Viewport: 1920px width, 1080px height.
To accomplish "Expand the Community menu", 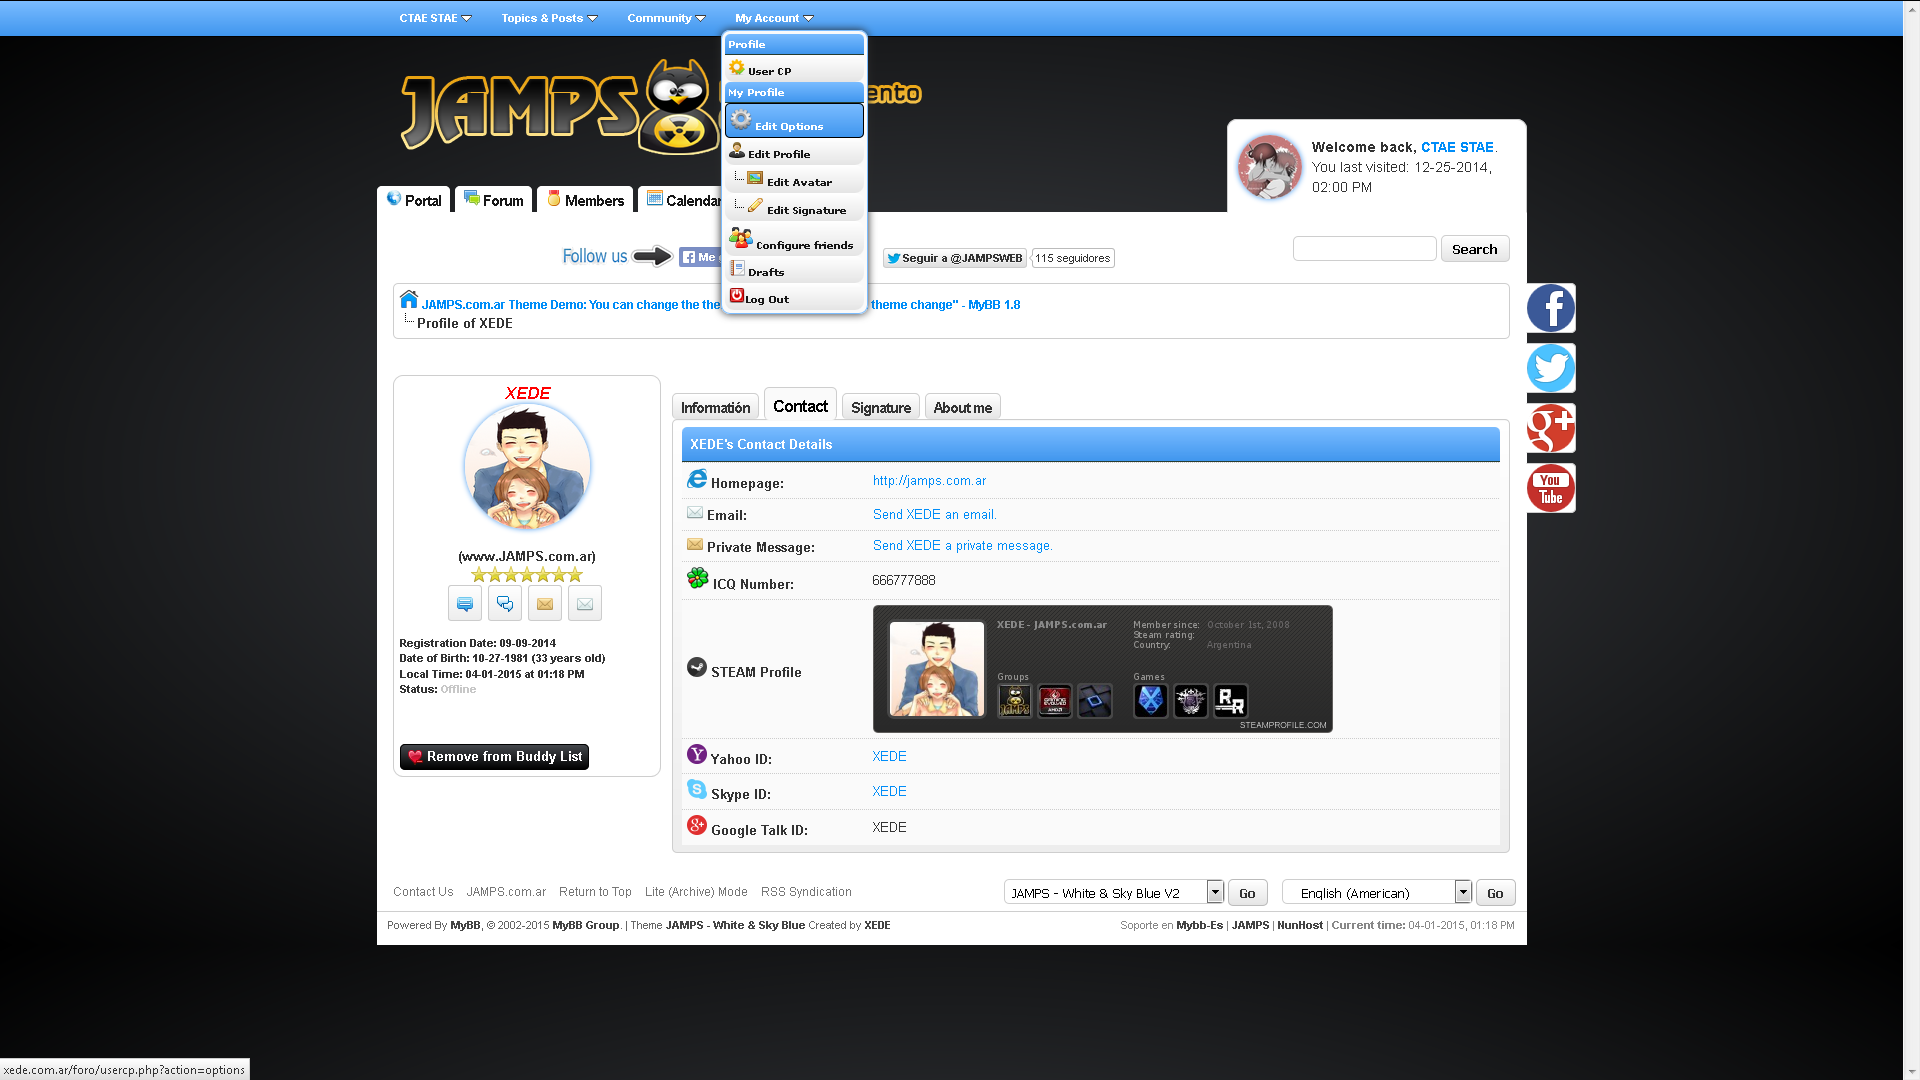I will click(x=665, y=18).
